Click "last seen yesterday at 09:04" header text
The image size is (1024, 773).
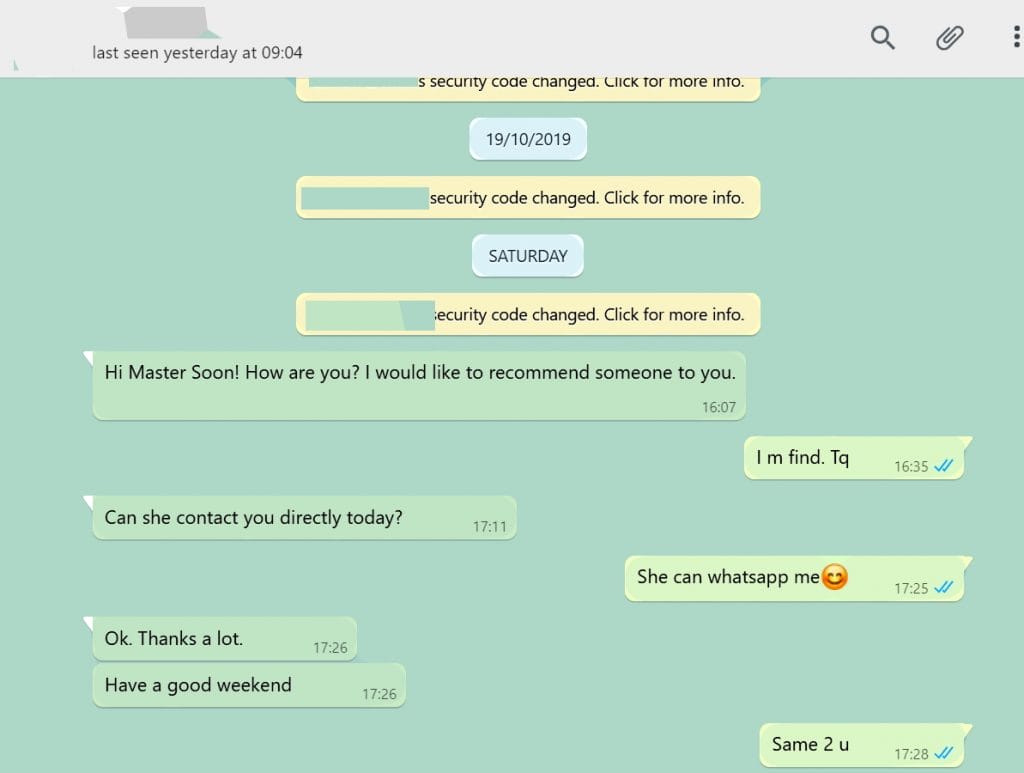point(197,53)
